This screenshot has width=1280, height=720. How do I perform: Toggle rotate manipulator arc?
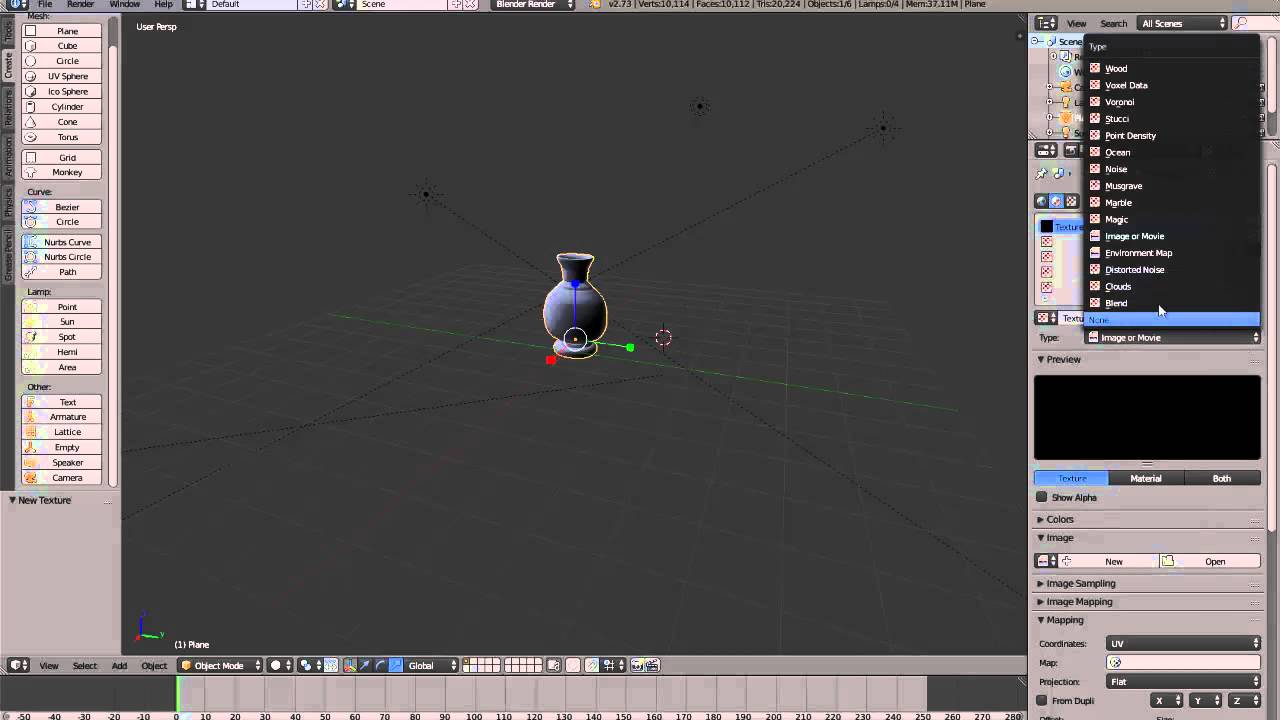[x=380, y=665]
